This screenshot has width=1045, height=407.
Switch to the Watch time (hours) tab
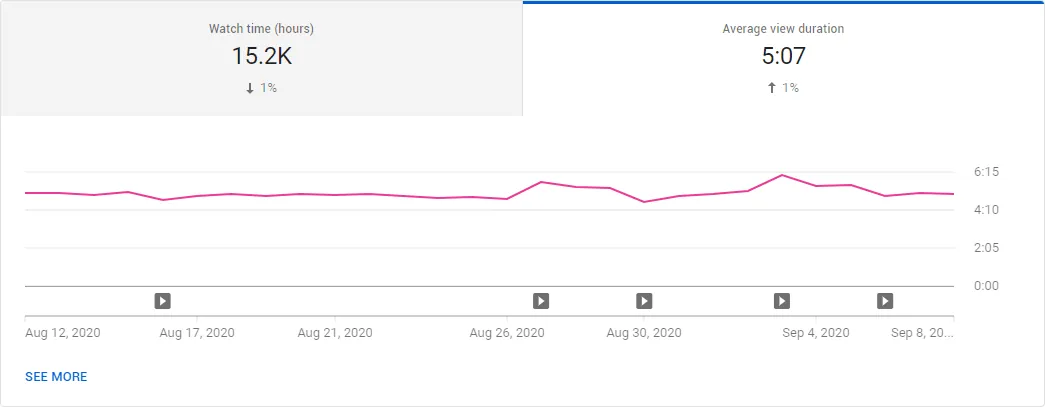click(261, 59)
